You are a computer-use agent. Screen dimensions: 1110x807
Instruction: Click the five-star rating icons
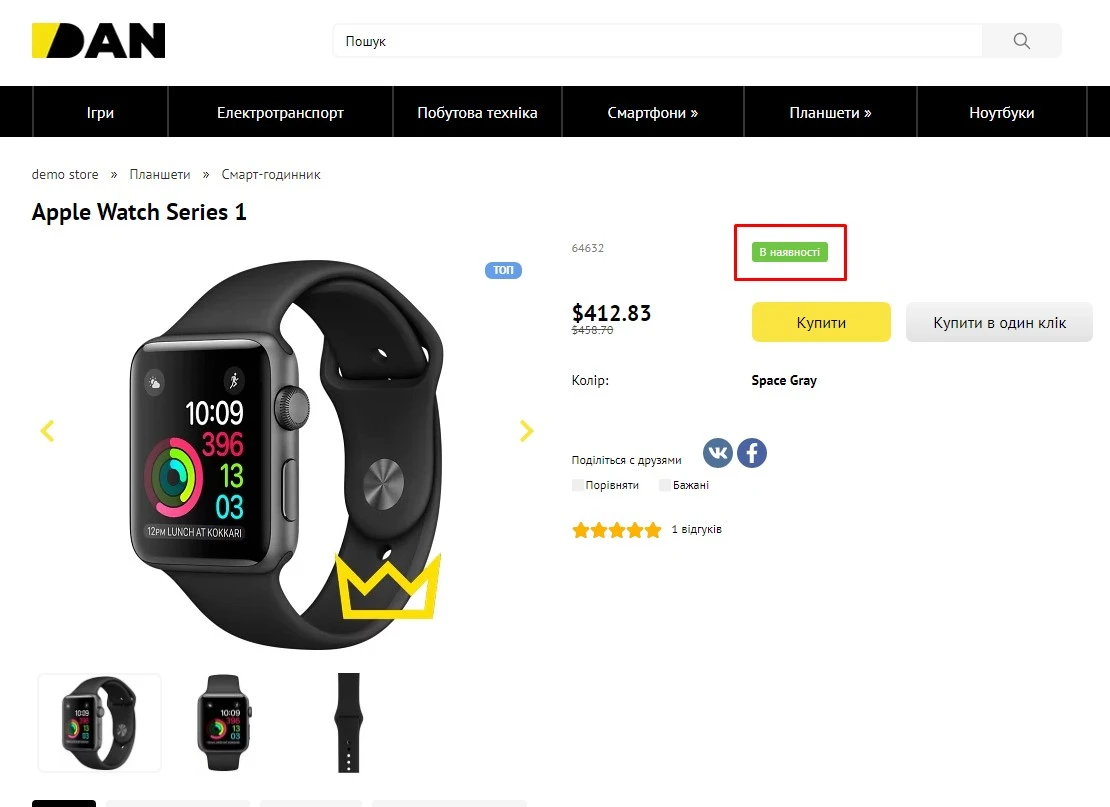[617, 530]
